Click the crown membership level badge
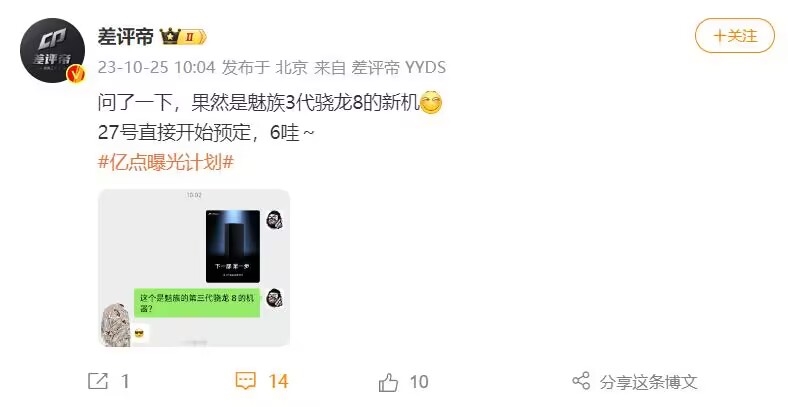 point(183,37)
